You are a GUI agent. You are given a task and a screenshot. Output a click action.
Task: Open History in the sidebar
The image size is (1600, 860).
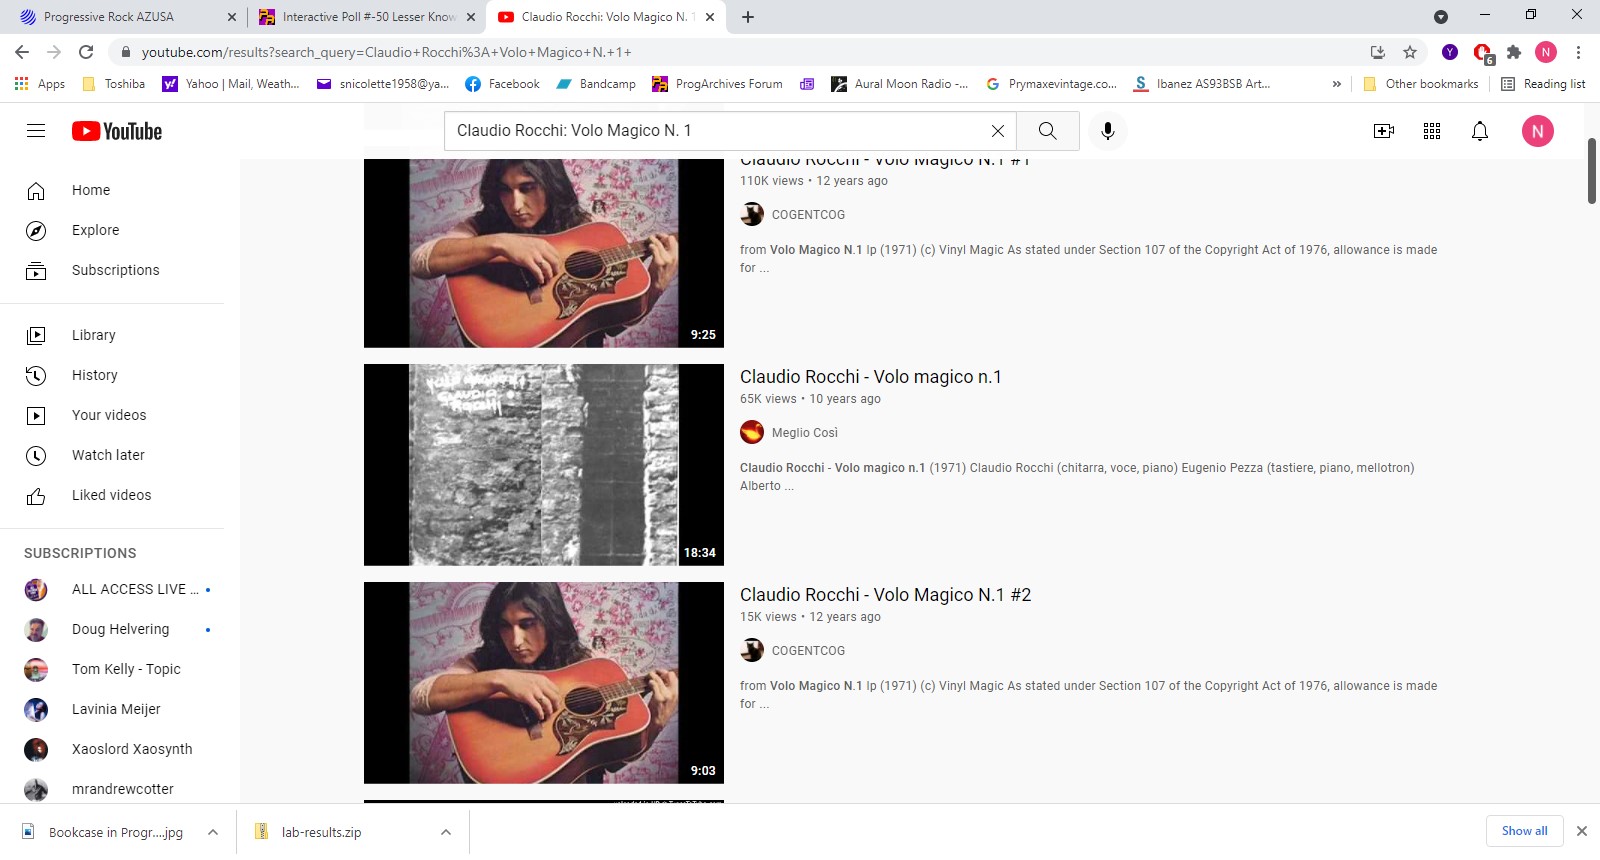point(112,375)
